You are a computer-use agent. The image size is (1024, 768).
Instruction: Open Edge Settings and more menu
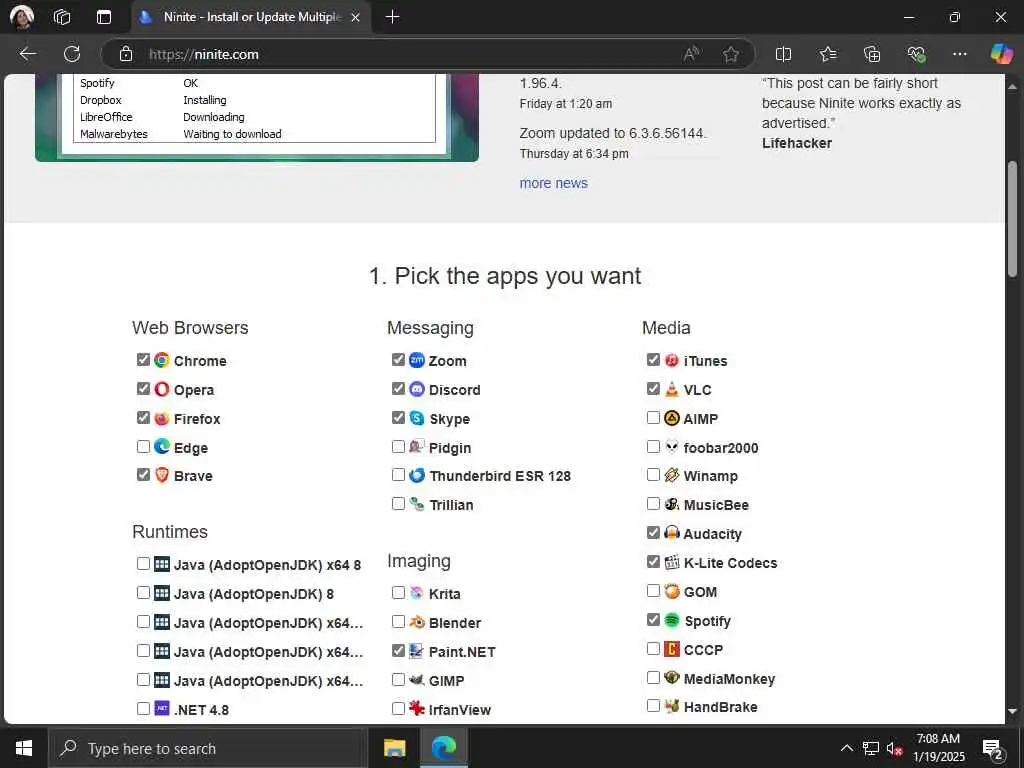point(959,54)
